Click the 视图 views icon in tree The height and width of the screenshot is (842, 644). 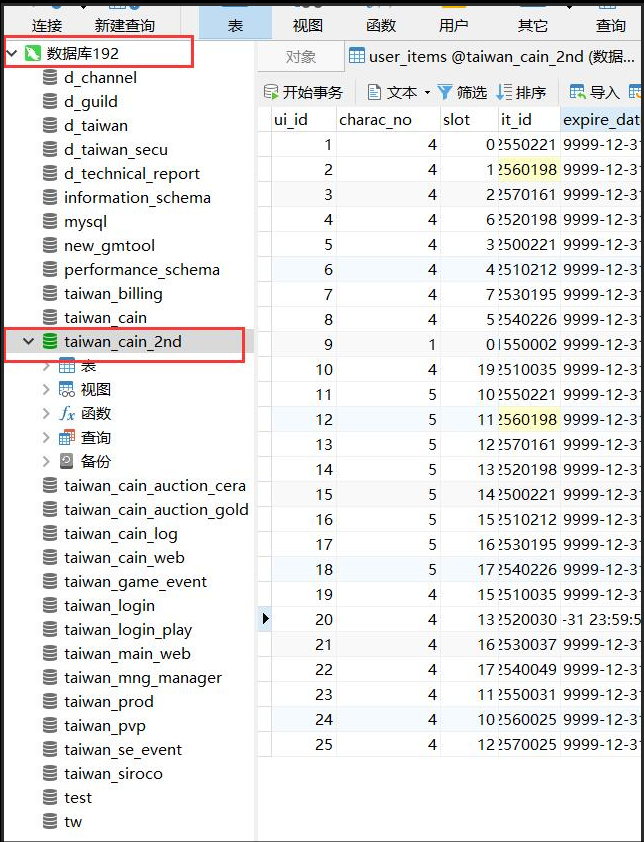coord(67,389)
